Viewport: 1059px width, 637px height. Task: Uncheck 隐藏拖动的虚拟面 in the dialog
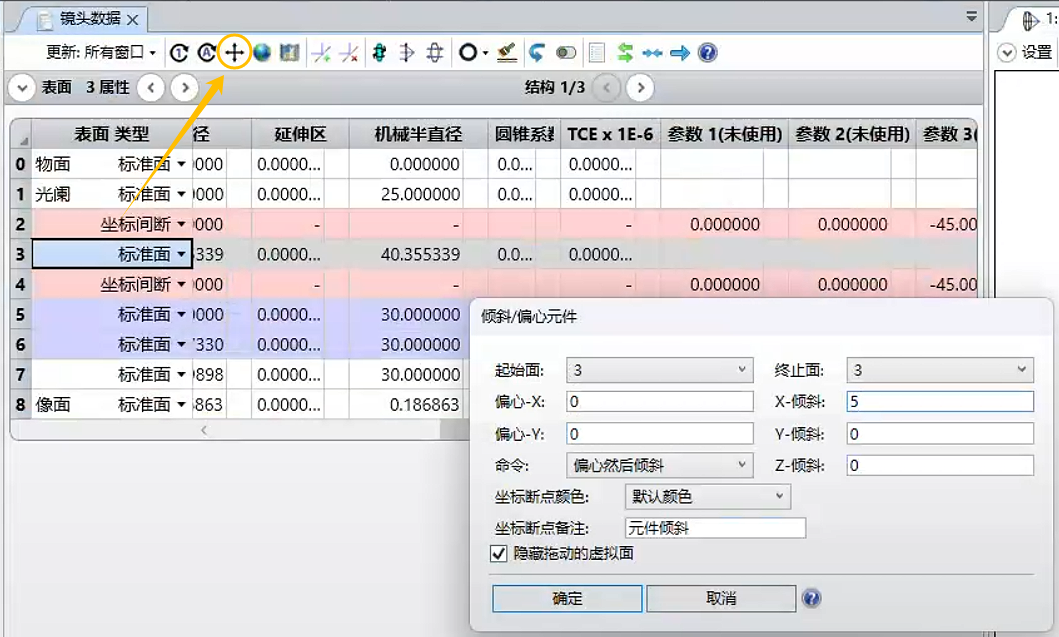[x=497, y=554]
